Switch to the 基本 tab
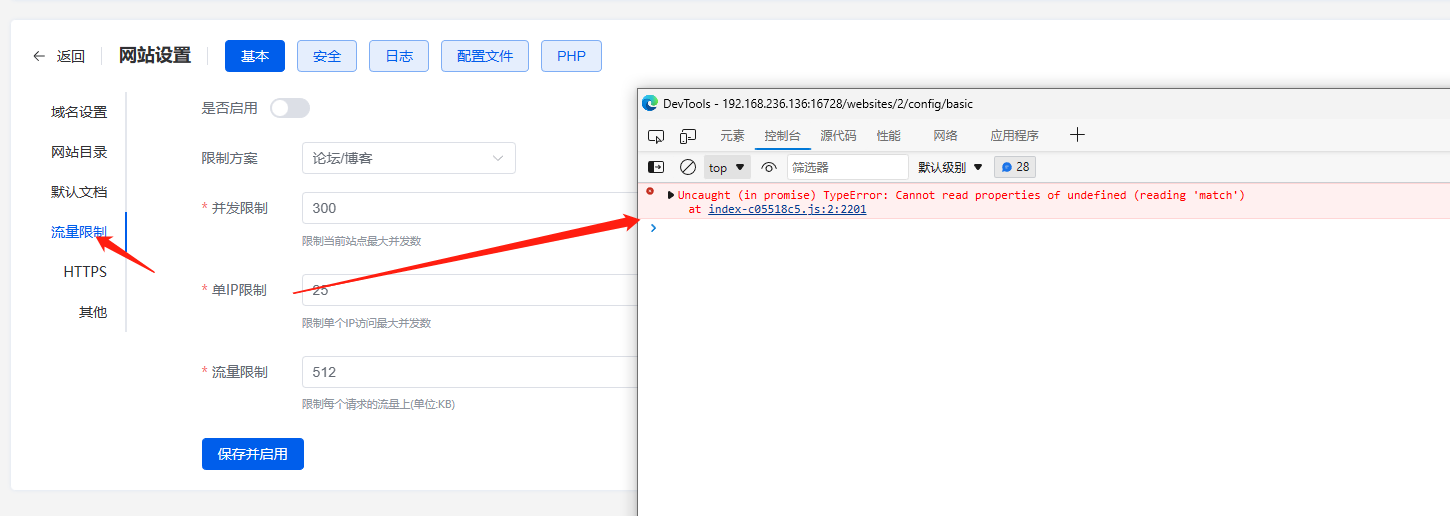This screenshot has height=516, width=1450. [255, 56]
